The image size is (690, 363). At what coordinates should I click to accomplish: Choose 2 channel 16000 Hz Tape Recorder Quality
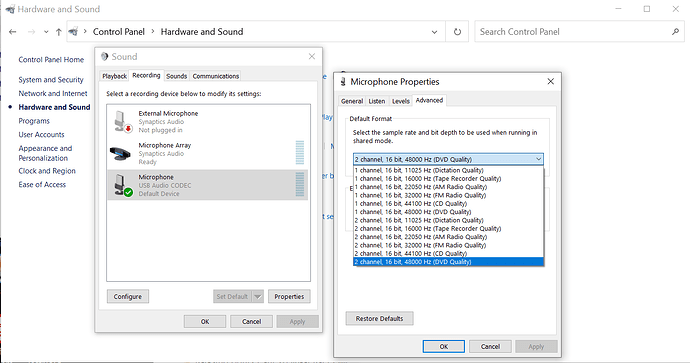coord(448,229)
